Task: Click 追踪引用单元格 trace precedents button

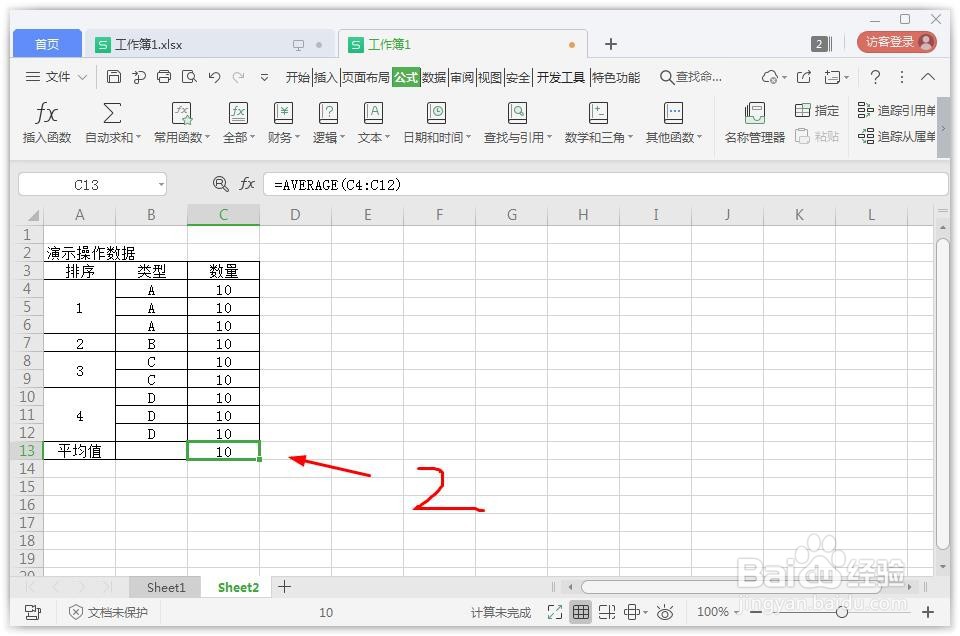Action: pos(897,110)
